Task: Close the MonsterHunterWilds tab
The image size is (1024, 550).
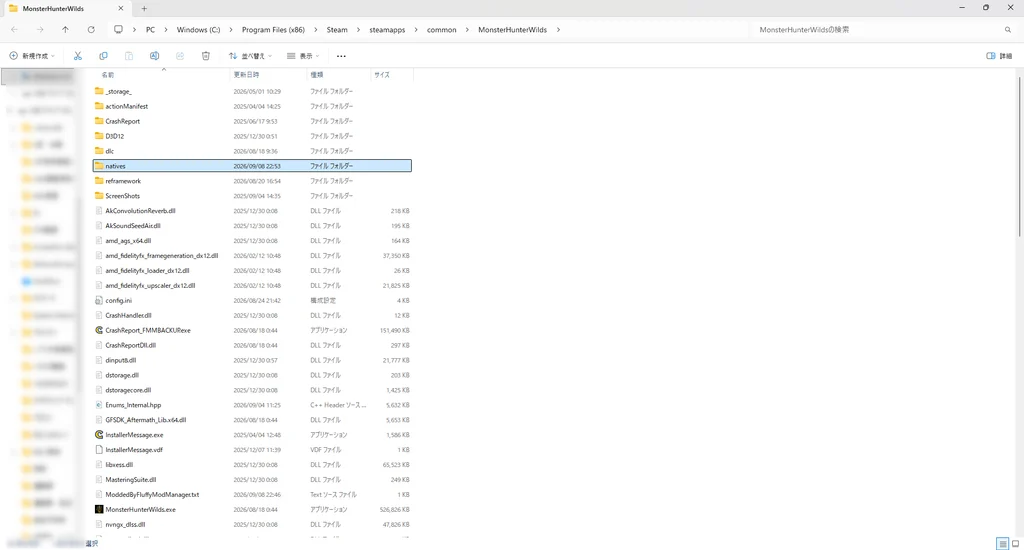Action: click(121, 8)
